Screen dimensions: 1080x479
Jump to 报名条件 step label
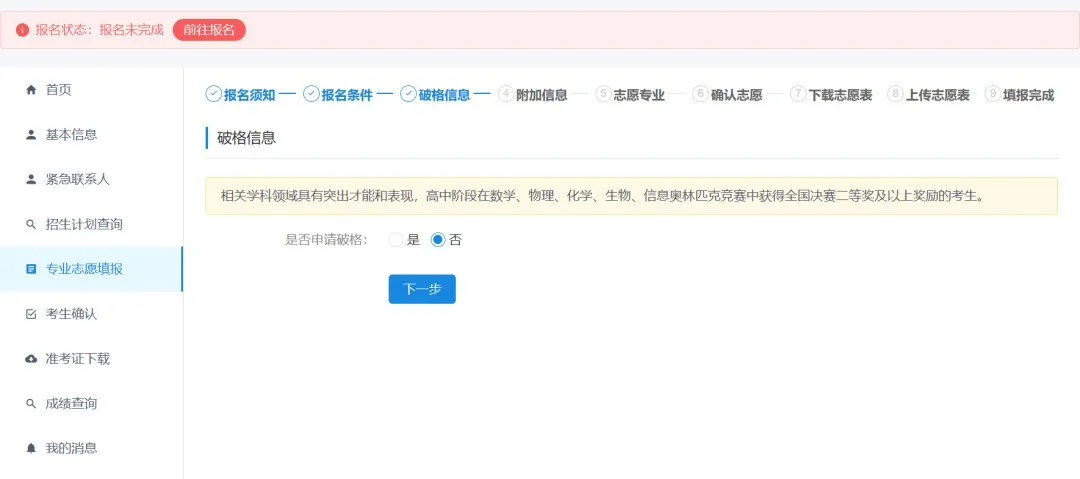click(347, 96)
